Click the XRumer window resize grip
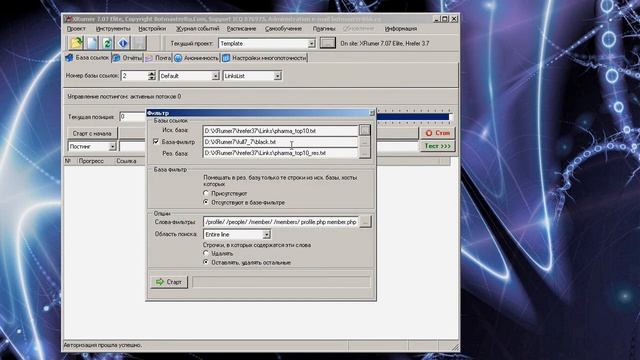Image resolution: width=640 pixels, height=360 pixels. [455, 347]
